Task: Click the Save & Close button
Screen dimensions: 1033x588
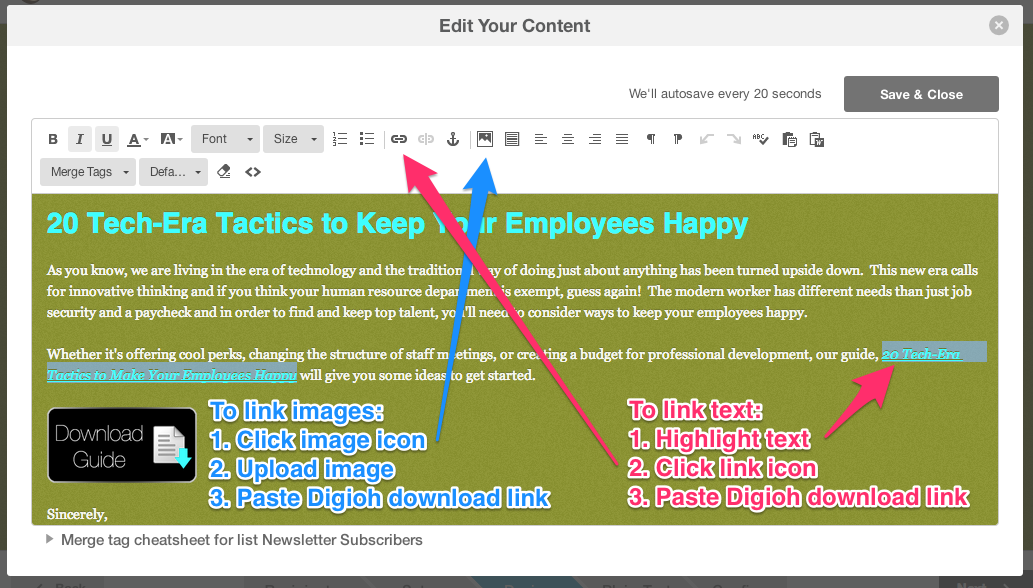Action: point(920,94)
